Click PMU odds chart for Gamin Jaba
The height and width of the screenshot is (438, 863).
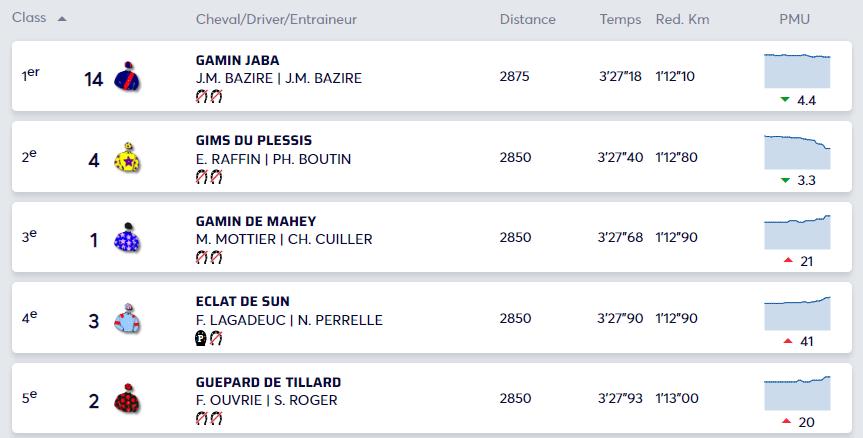click(x=797, y=70)
